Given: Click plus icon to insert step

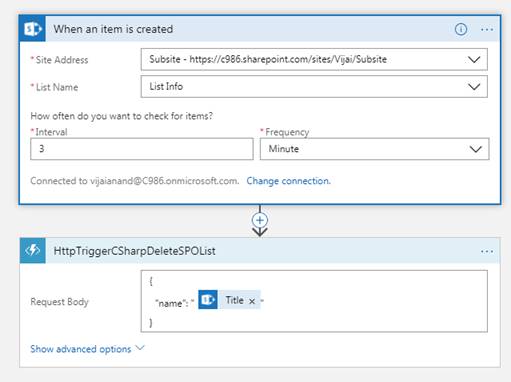Looking at the screenshot, I should coord(260,220).
